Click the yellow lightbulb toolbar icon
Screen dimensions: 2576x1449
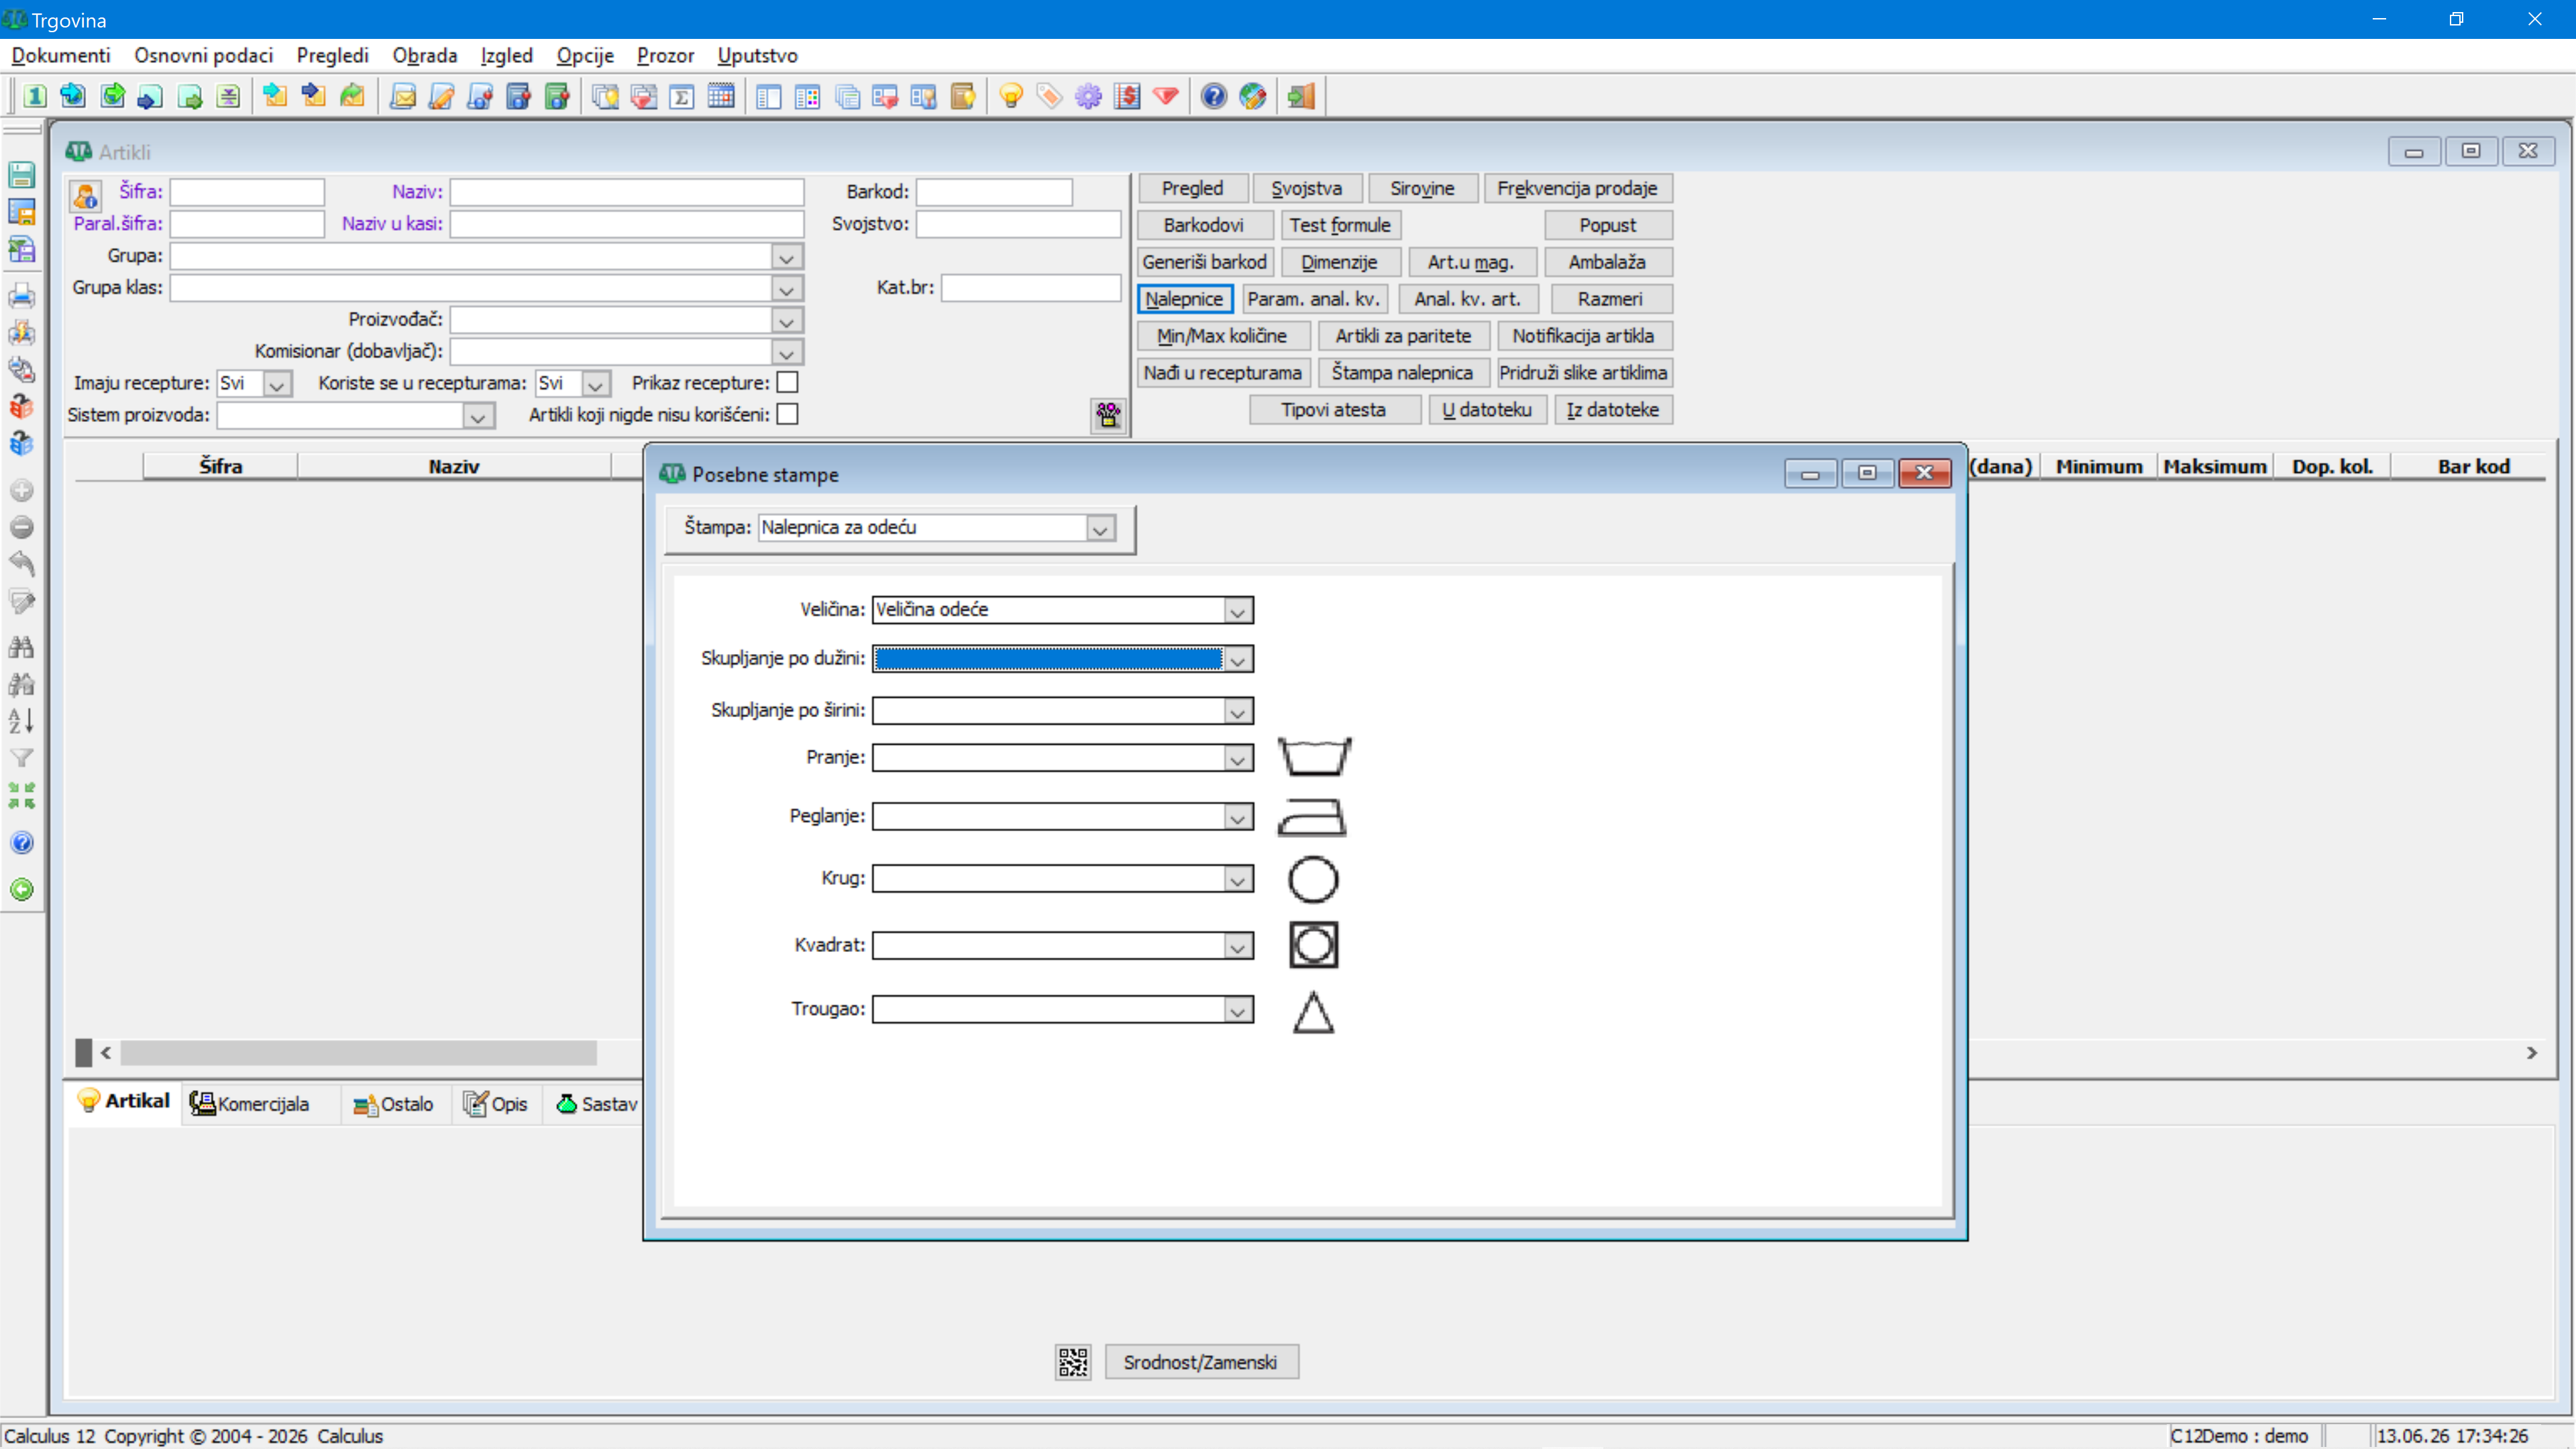tap(1011, 96)
